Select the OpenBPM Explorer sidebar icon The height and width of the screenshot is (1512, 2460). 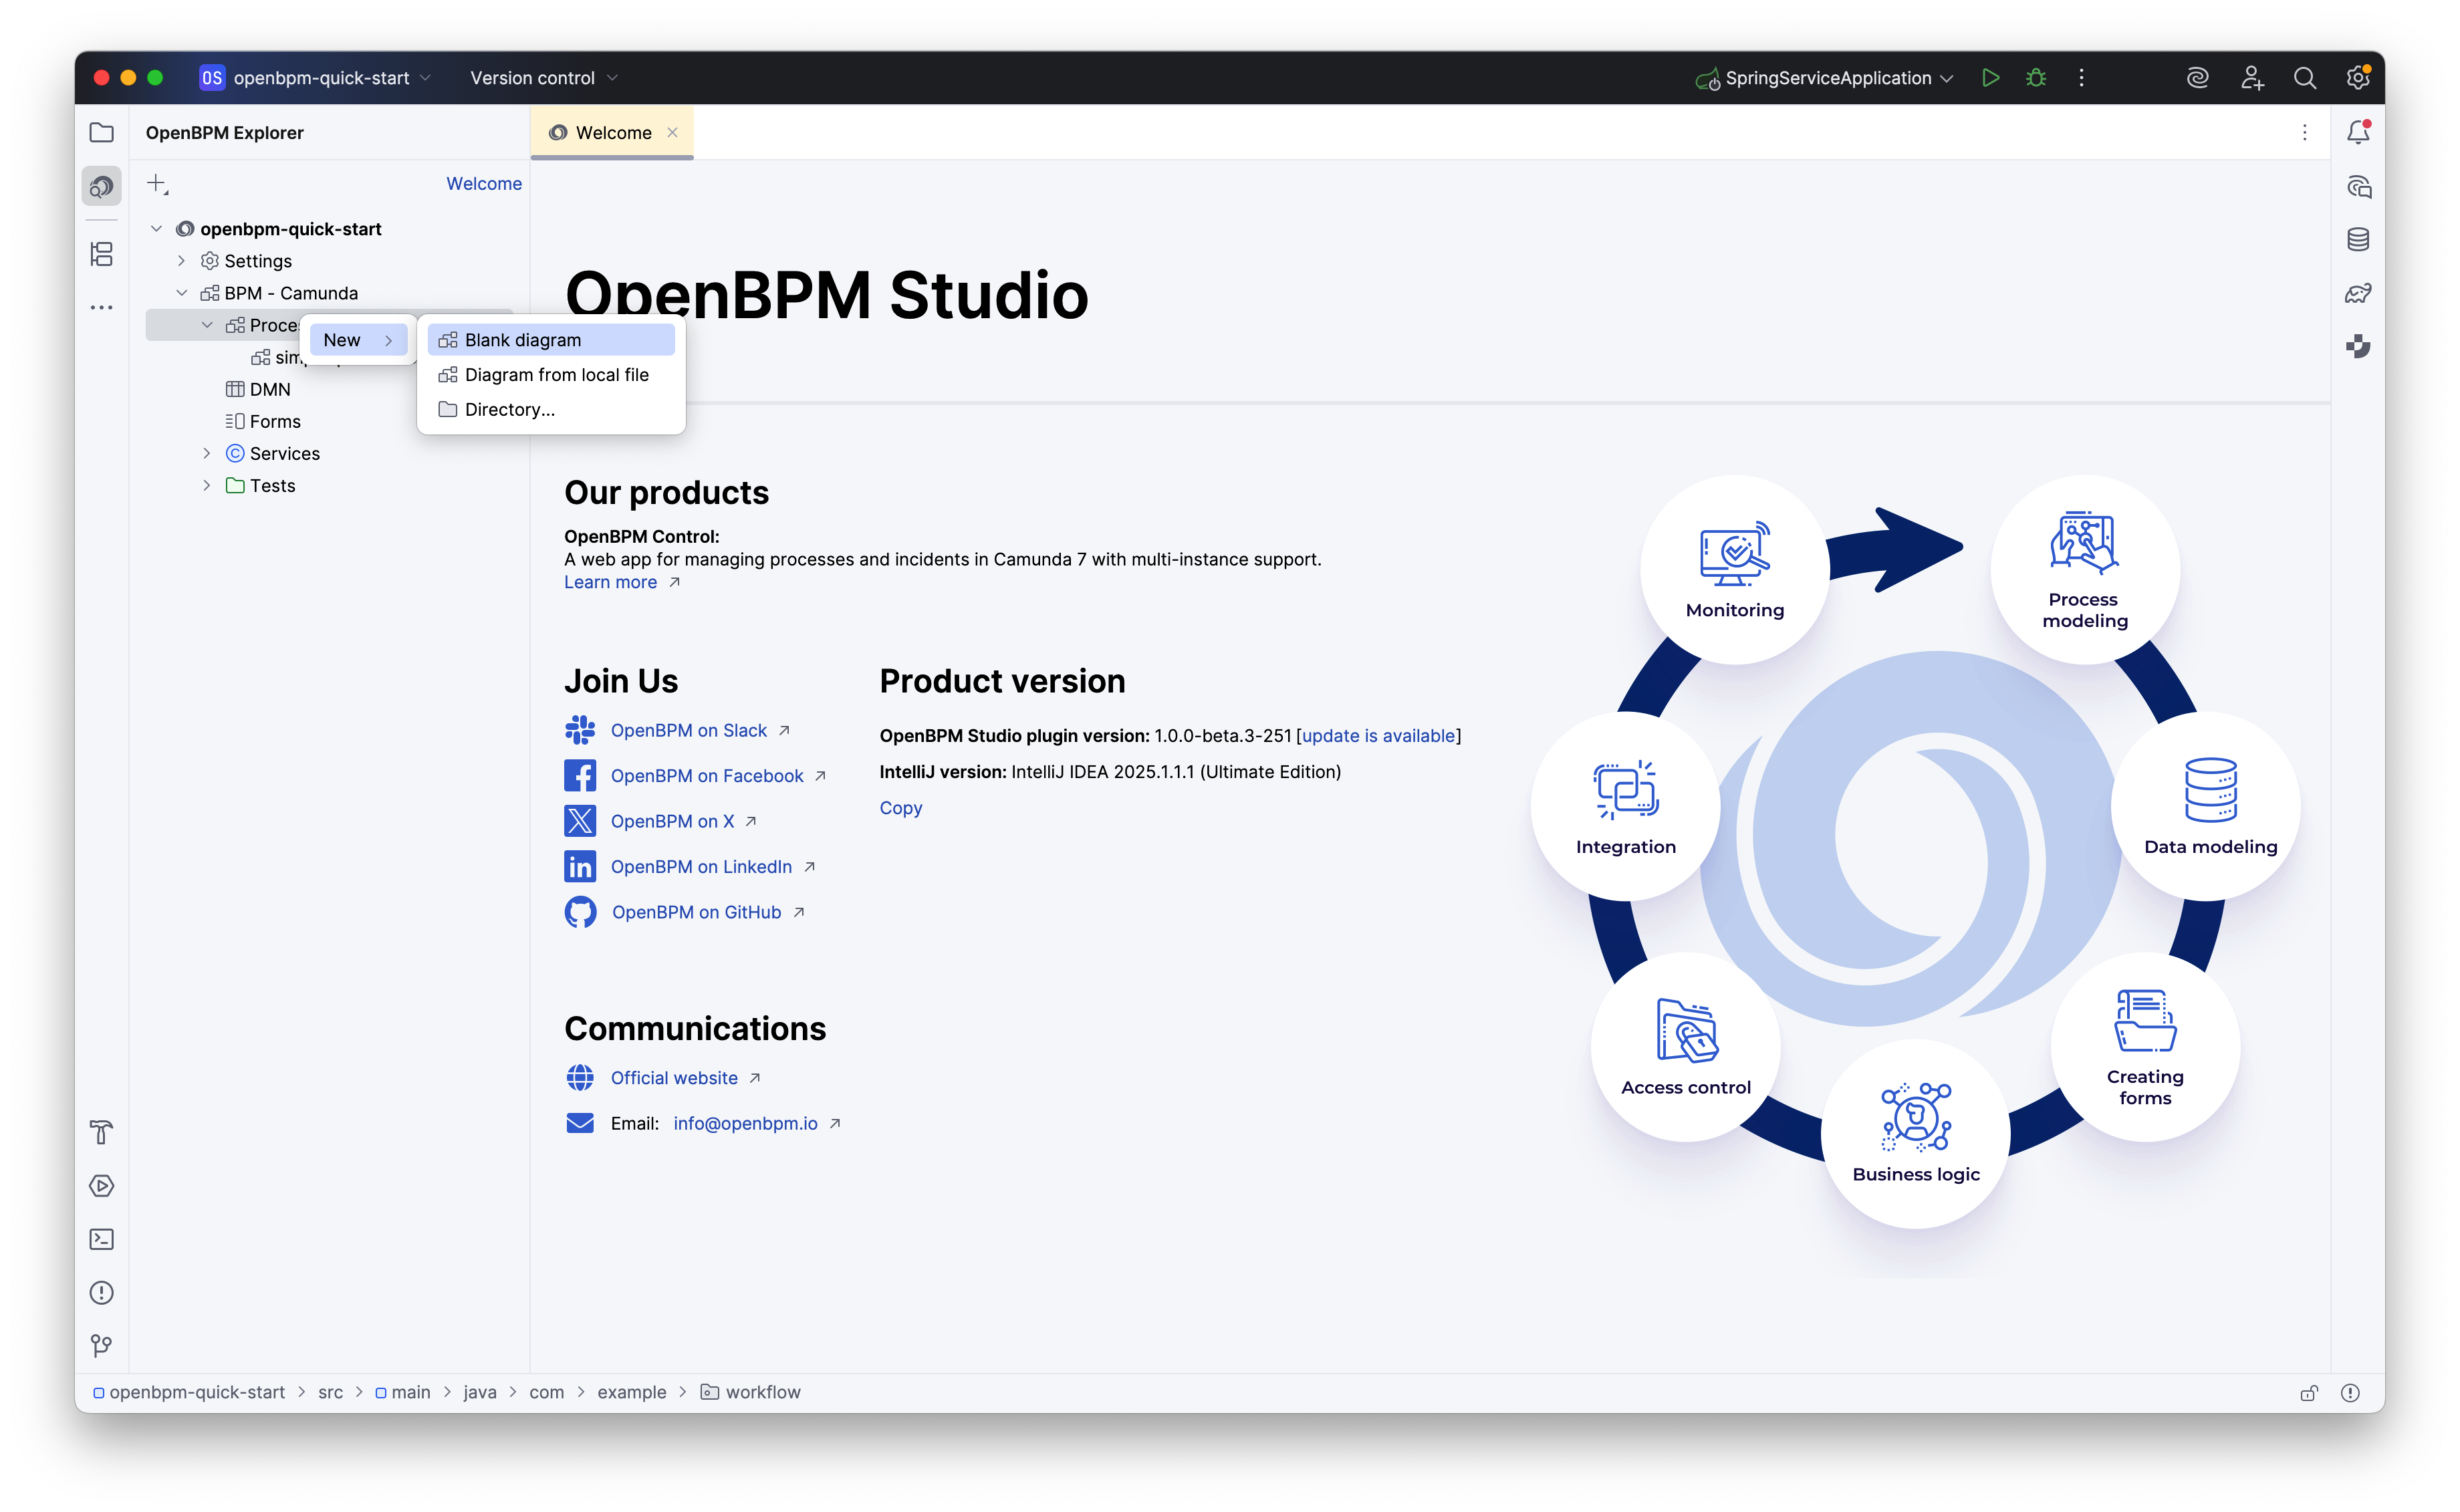tap(102, 186)
